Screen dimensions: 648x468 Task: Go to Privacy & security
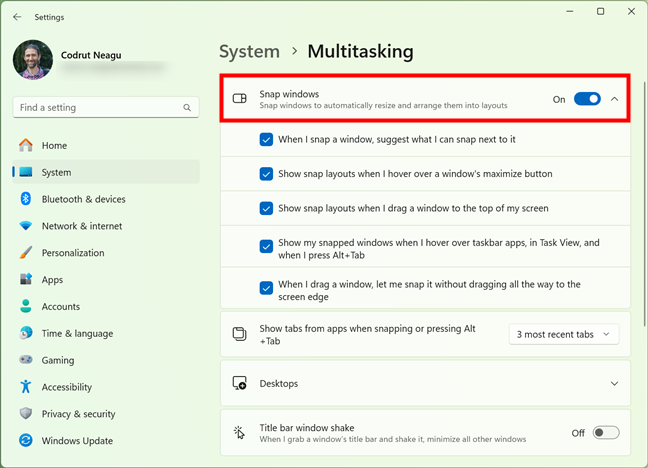pos(106,414)
